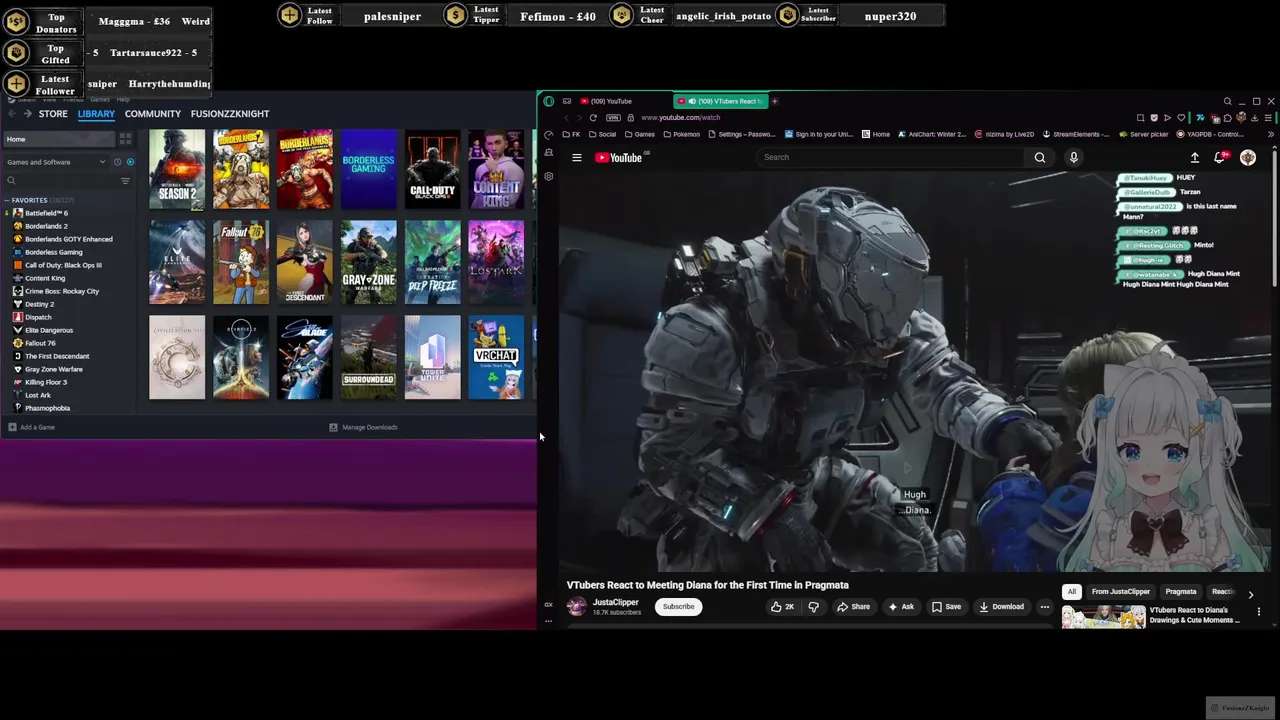1280x720 pixels.
Task: Click the YouTube logo
Action: tap(619, 157)
